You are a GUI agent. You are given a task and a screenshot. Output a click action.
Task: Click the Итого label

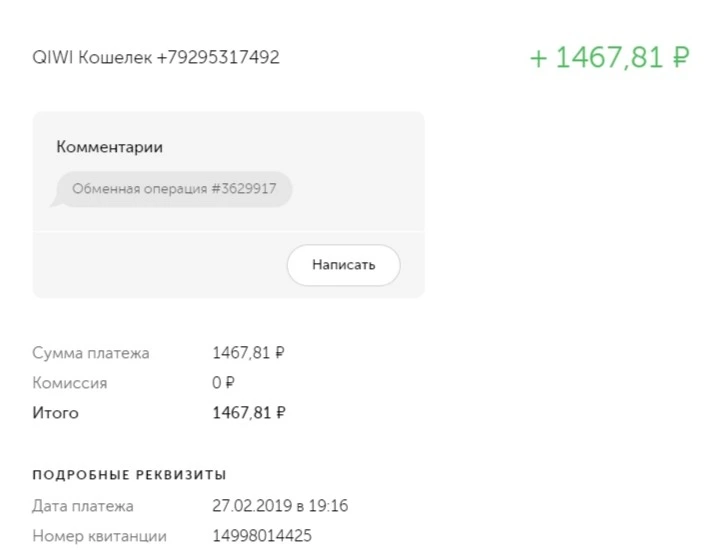pos(55,413)
